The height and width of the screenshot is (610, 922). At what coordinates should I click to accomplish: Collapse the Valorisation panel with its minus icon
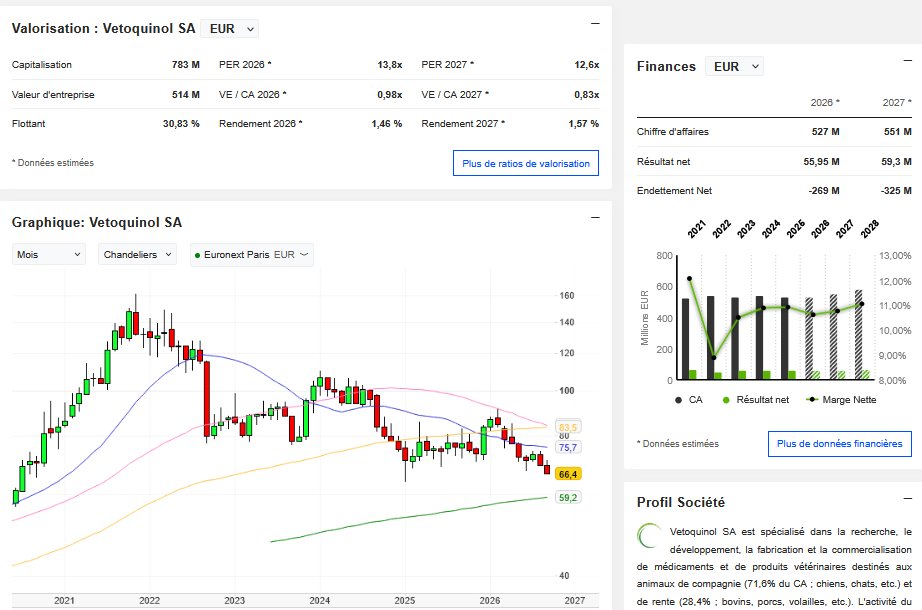point(595,24)
